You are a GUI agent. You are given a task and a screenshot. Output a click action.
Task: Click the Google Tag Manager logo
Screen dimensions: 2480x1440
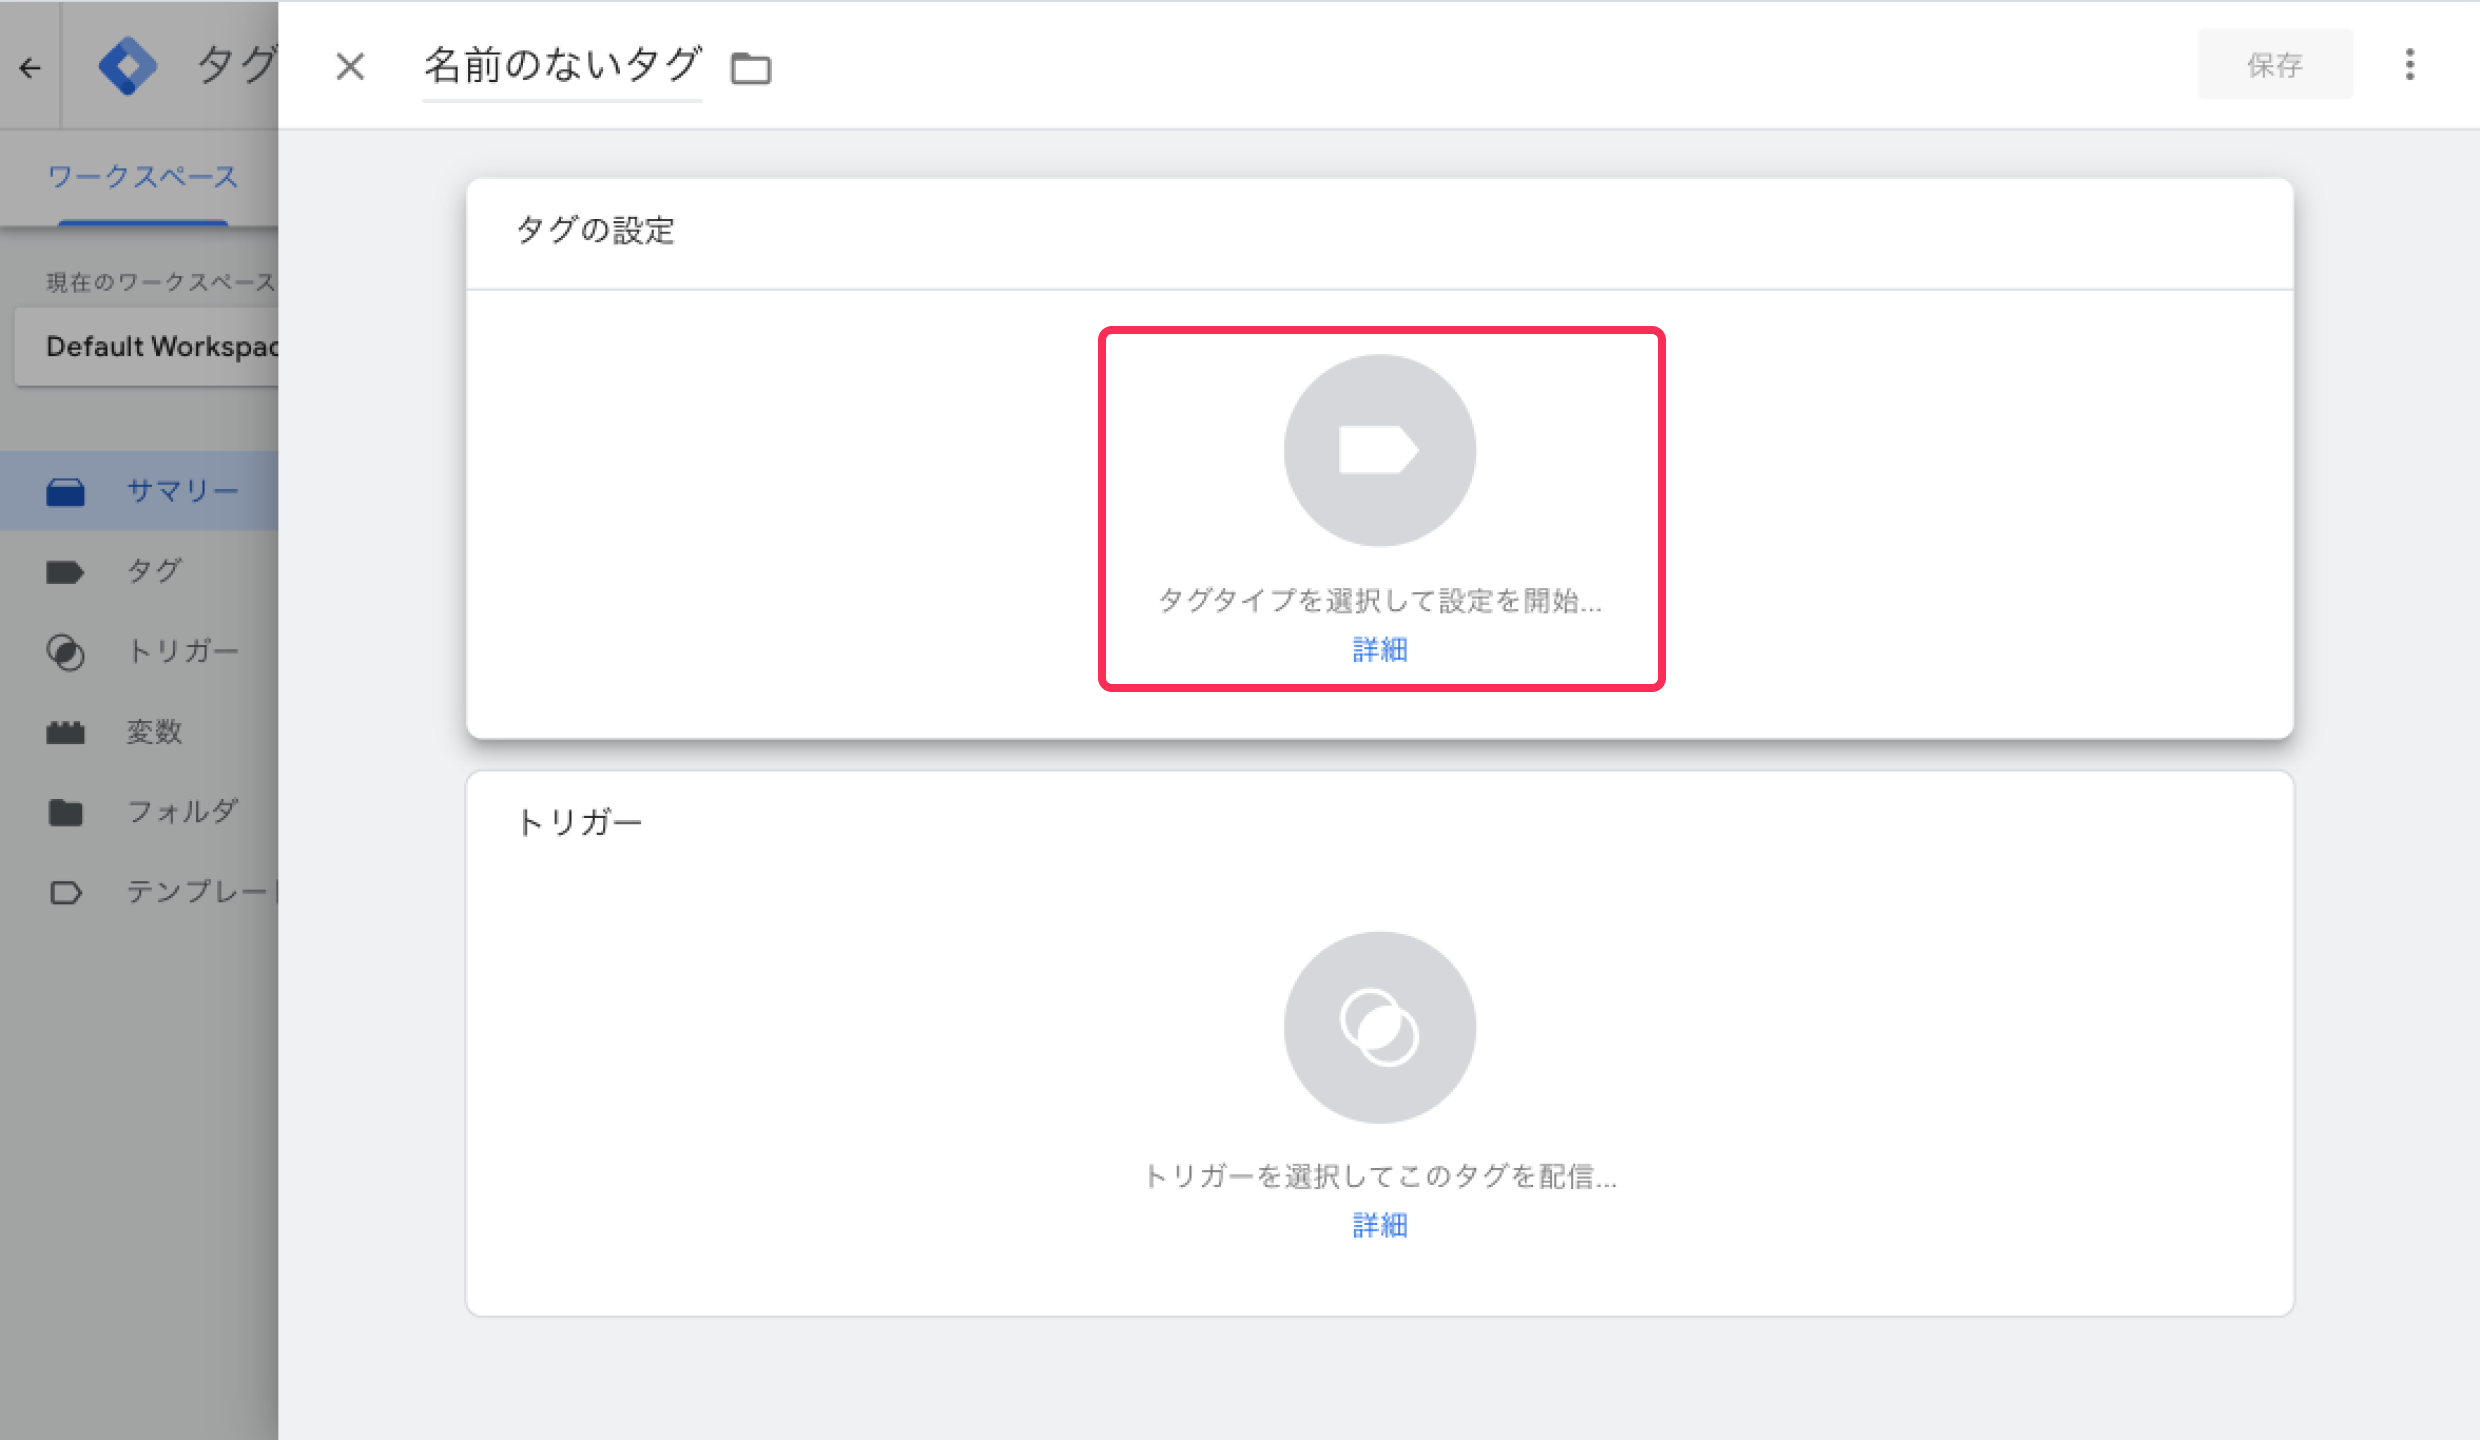[128, 66]
